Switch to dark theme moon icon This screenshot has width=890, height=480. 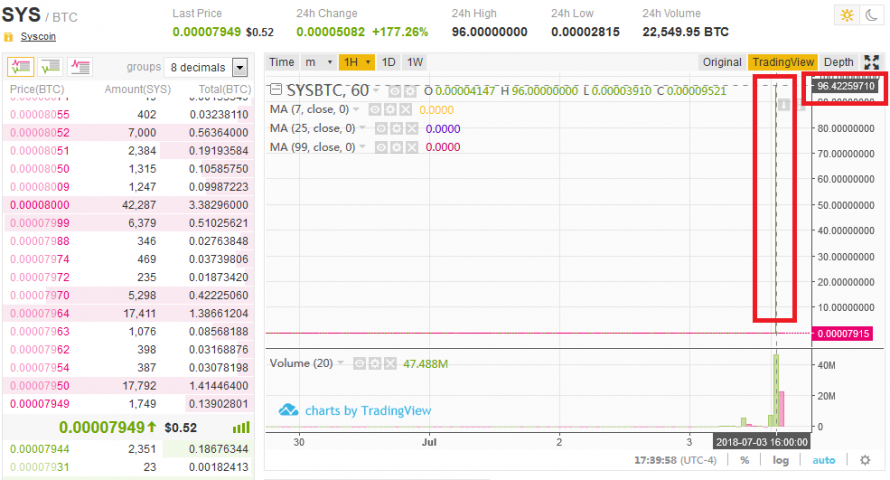(x=872, y=15)
